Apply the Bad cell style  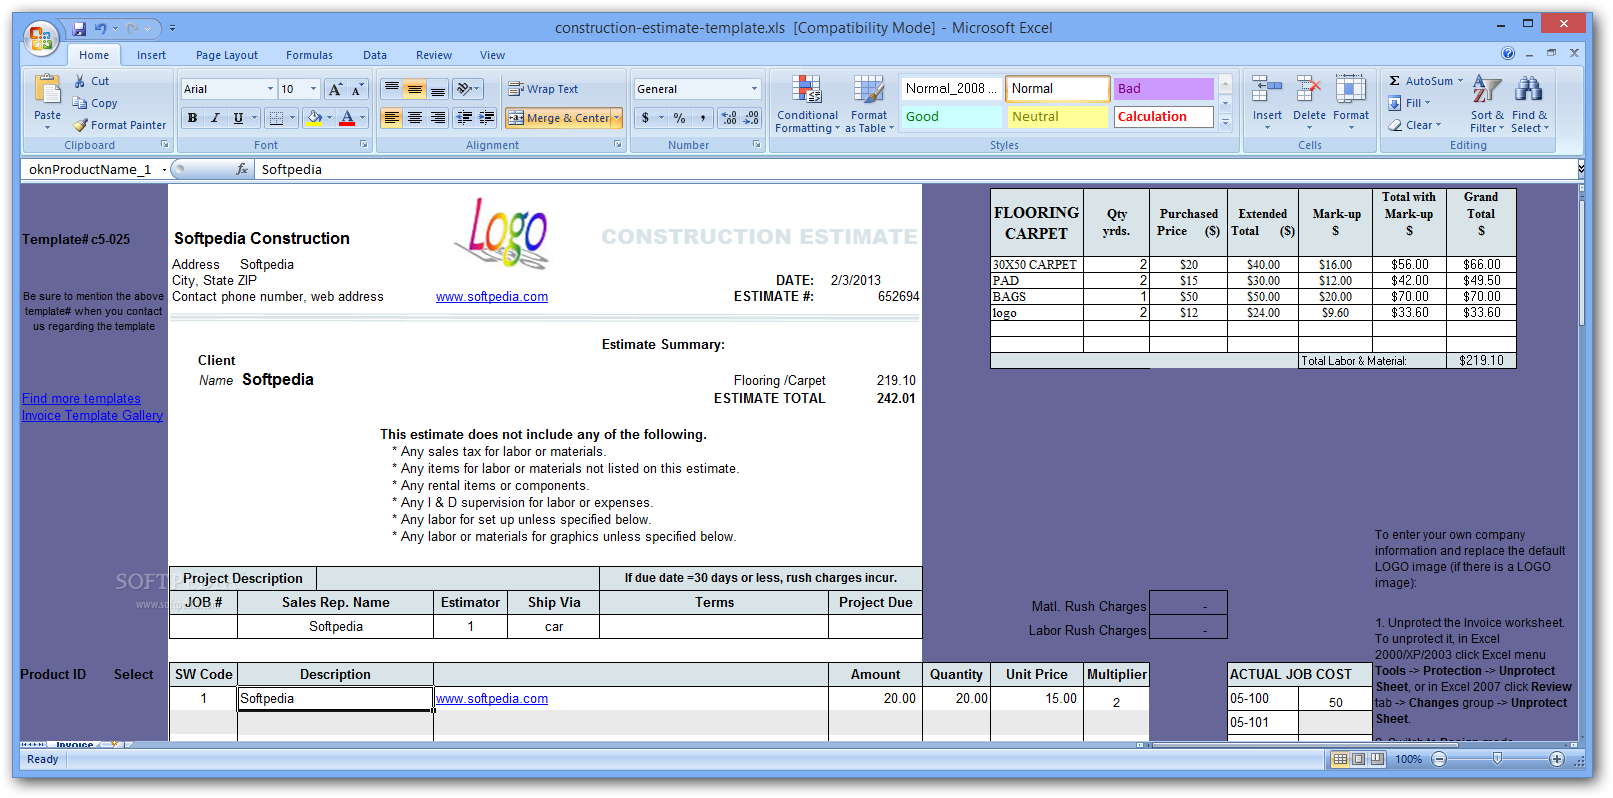point(1163,89)
